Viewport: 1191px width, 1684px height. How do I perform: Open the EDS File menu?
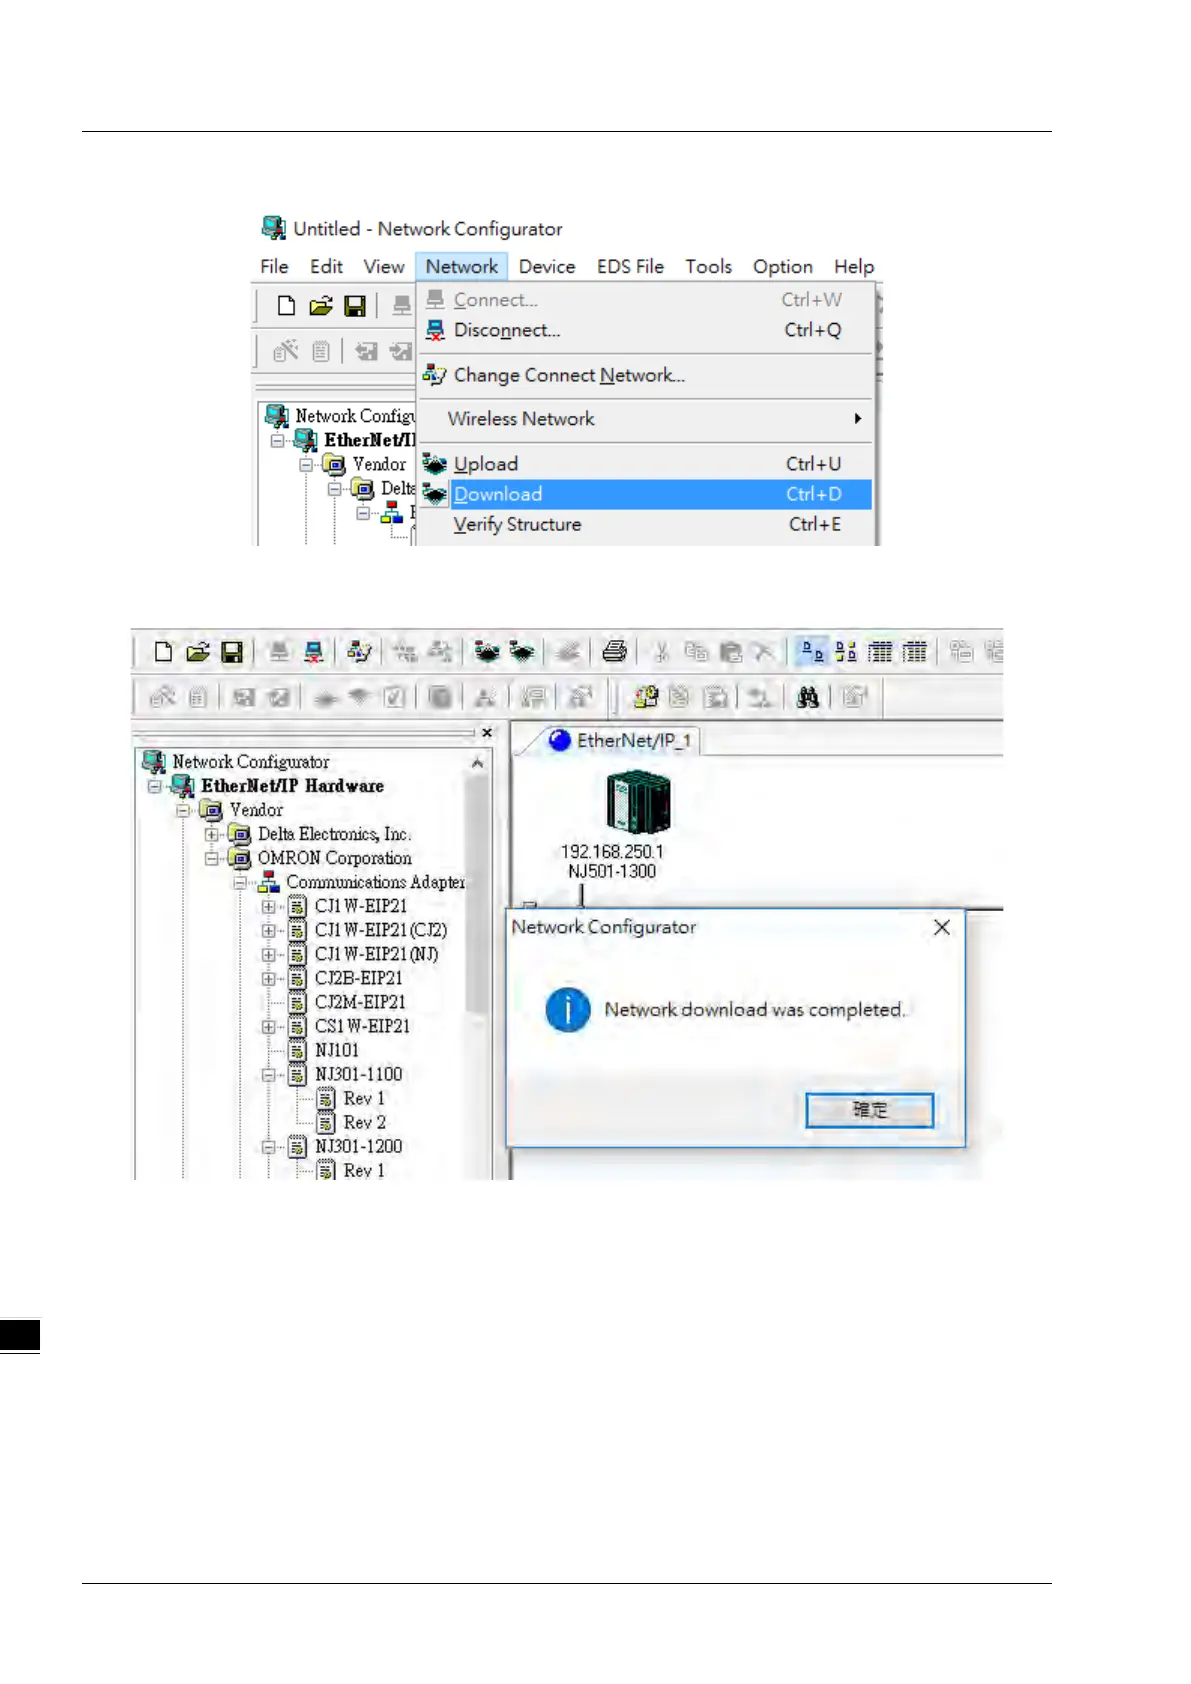630,267
